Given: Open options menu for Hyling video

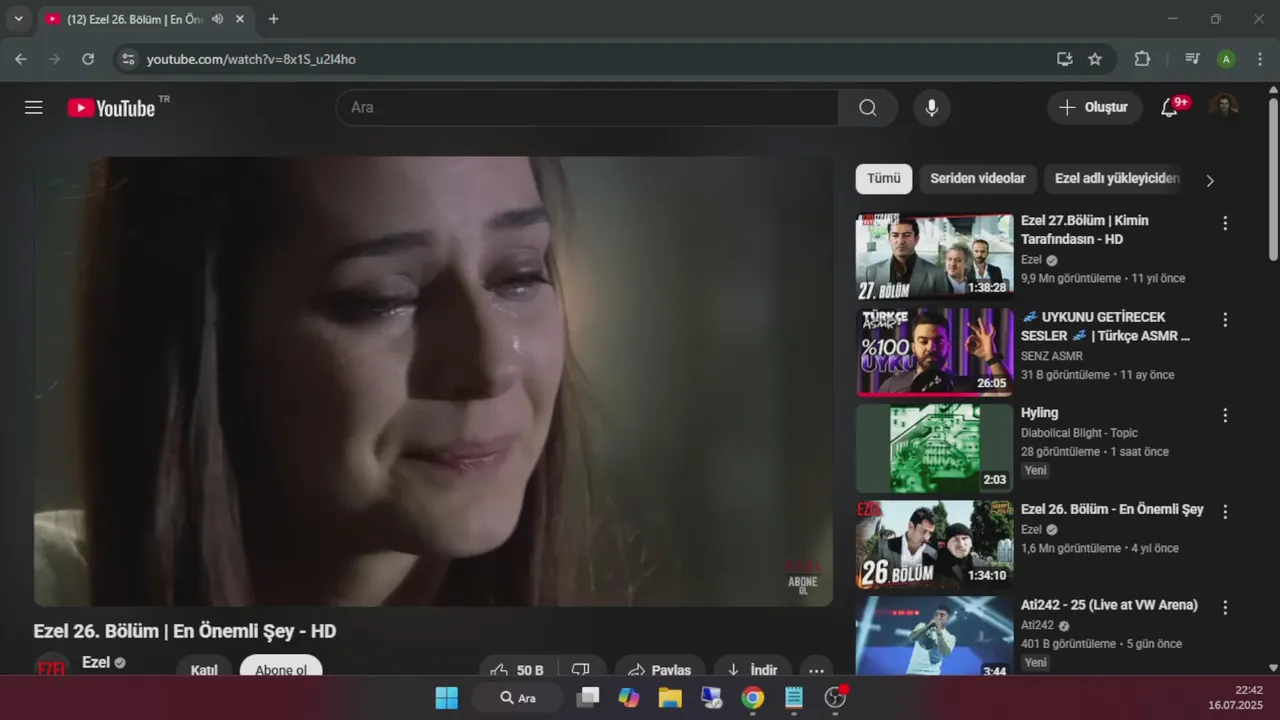Looking at the screenshot, I should 1225,415.
